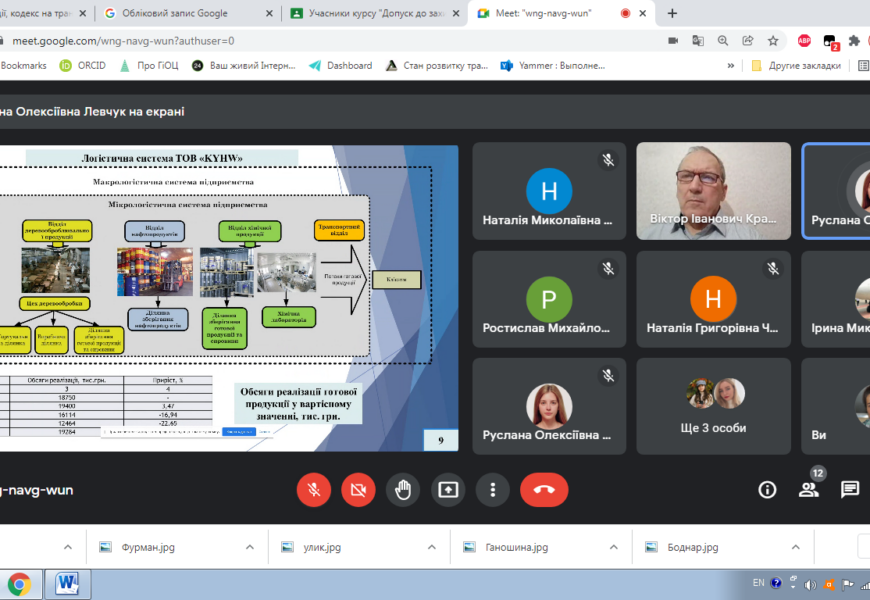Expand options for улик.jpg download
870x600 pixels.
(x=432, y=547)
